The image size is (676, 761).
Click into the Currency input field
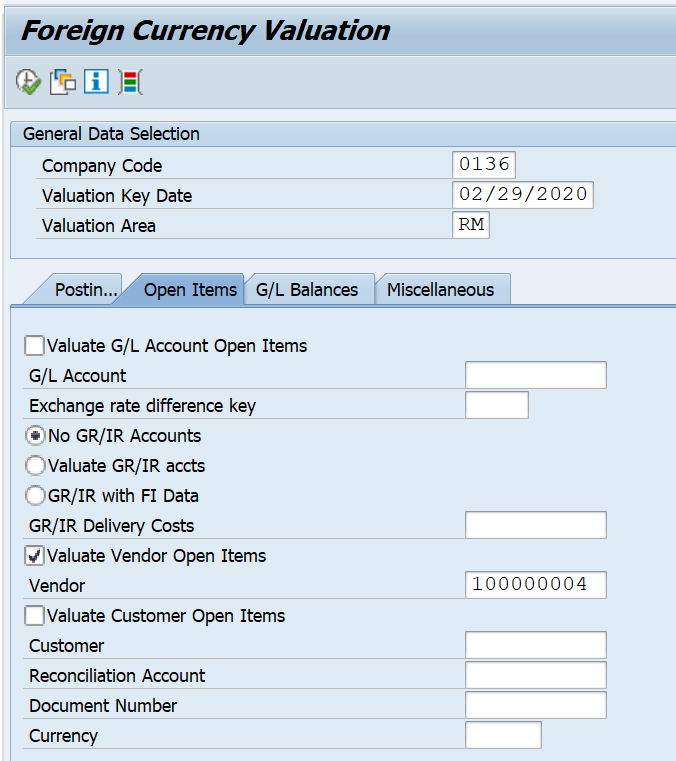[503, 735]
